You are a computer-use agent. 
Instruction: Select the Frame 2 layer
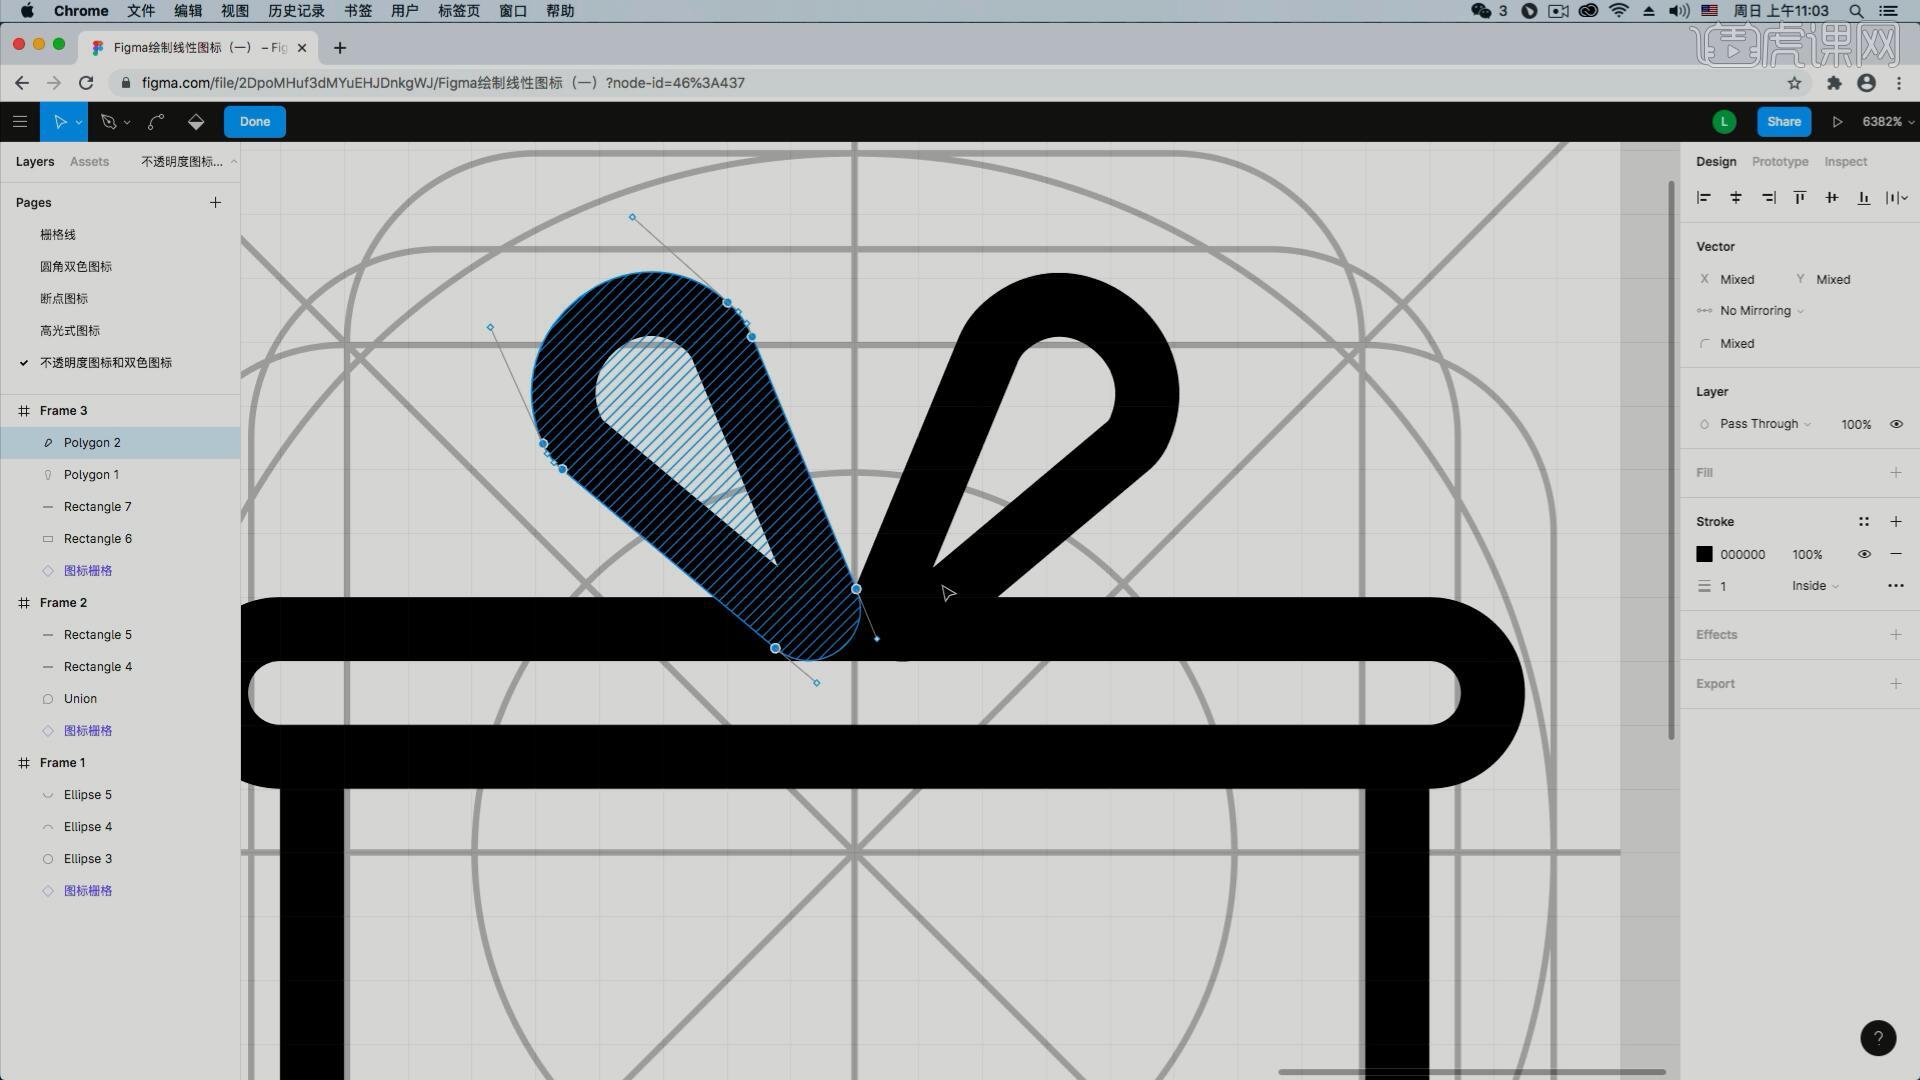120,603
